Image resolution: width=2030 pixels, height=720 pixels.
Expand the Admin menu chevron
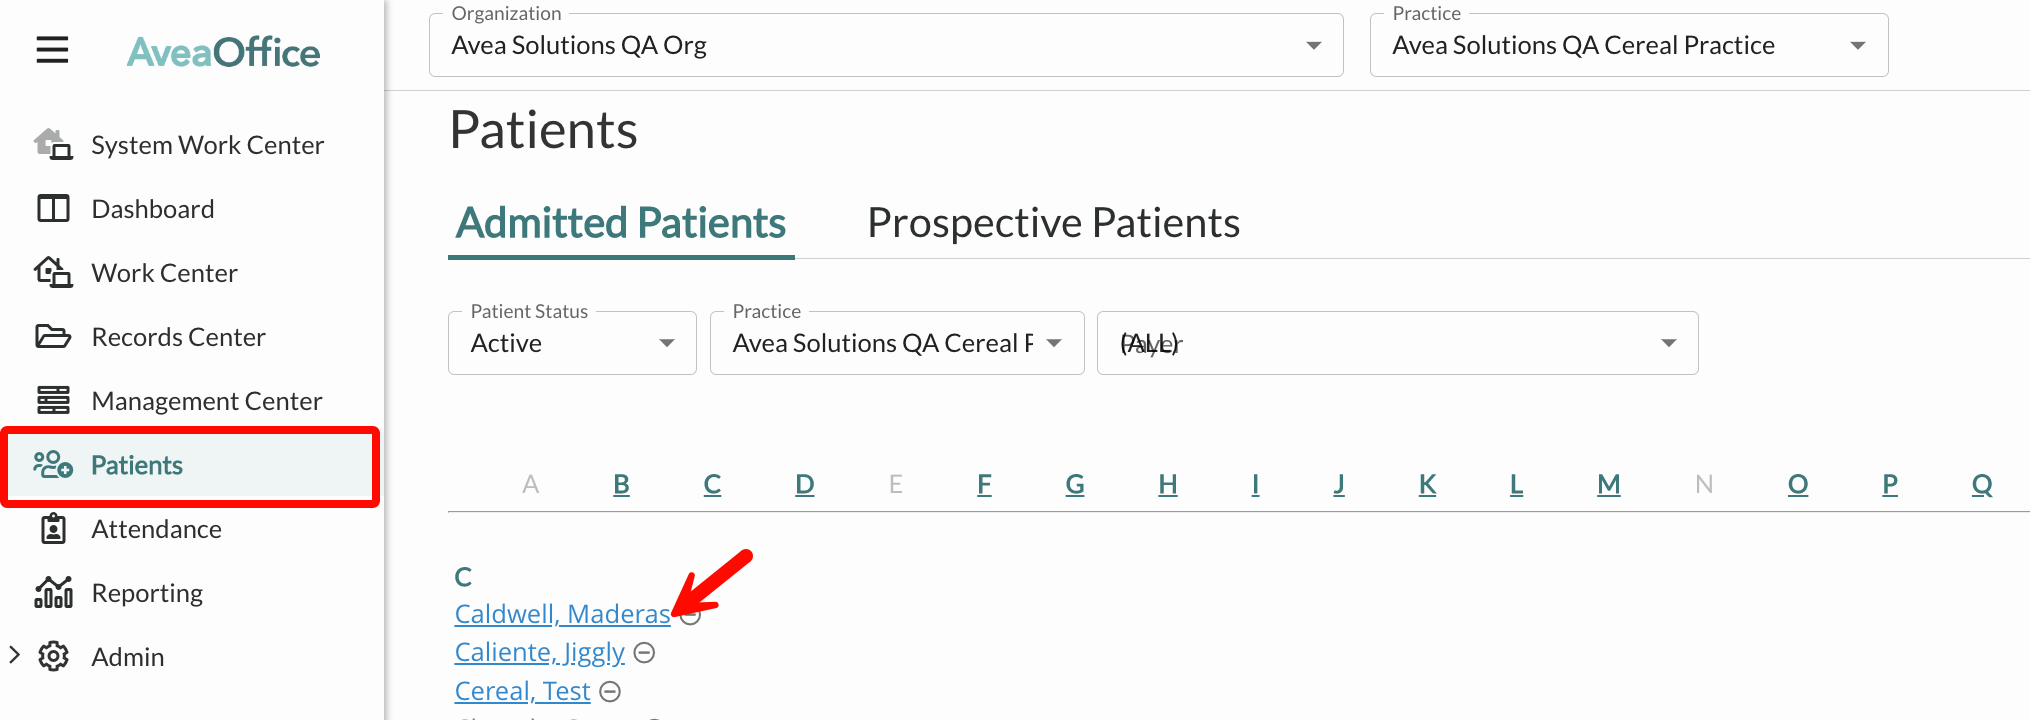click(x=14, y=656)
